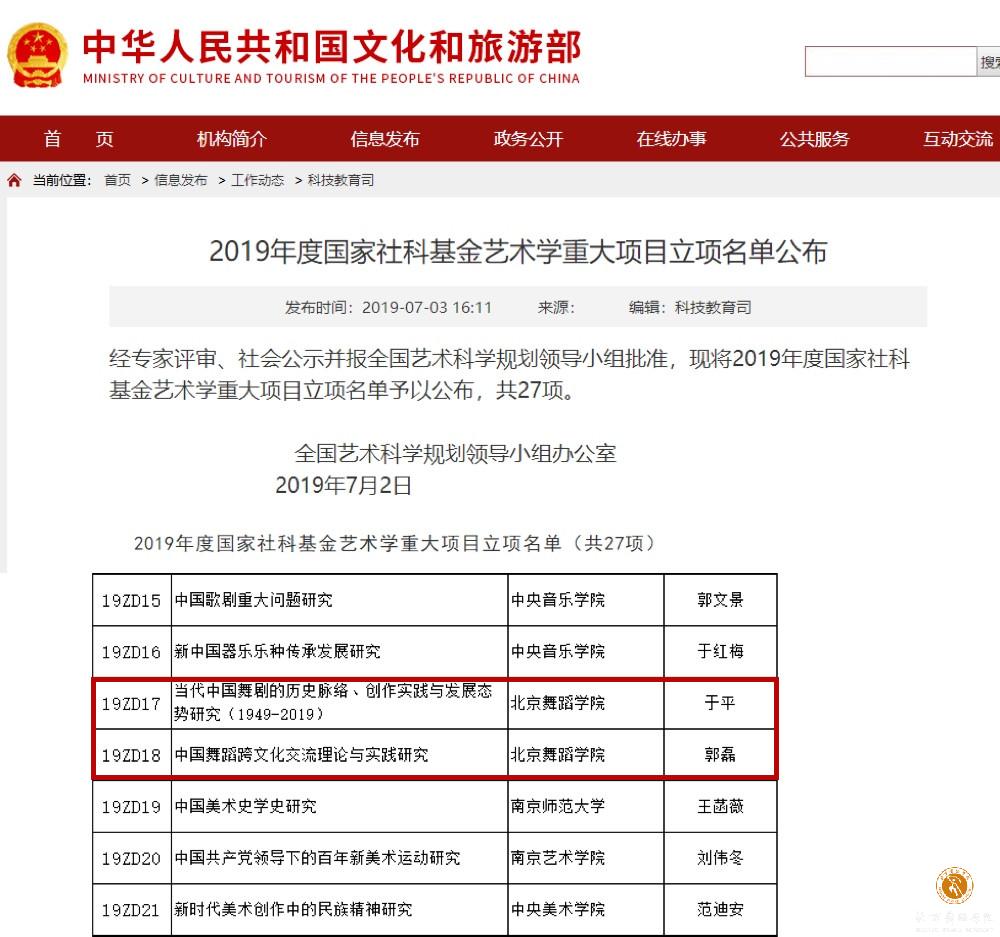Click project title 中国舞蹈跨文化交流理论与实践研究
Viewport: 1000px width, 937px height.
(x=301, y=755)
